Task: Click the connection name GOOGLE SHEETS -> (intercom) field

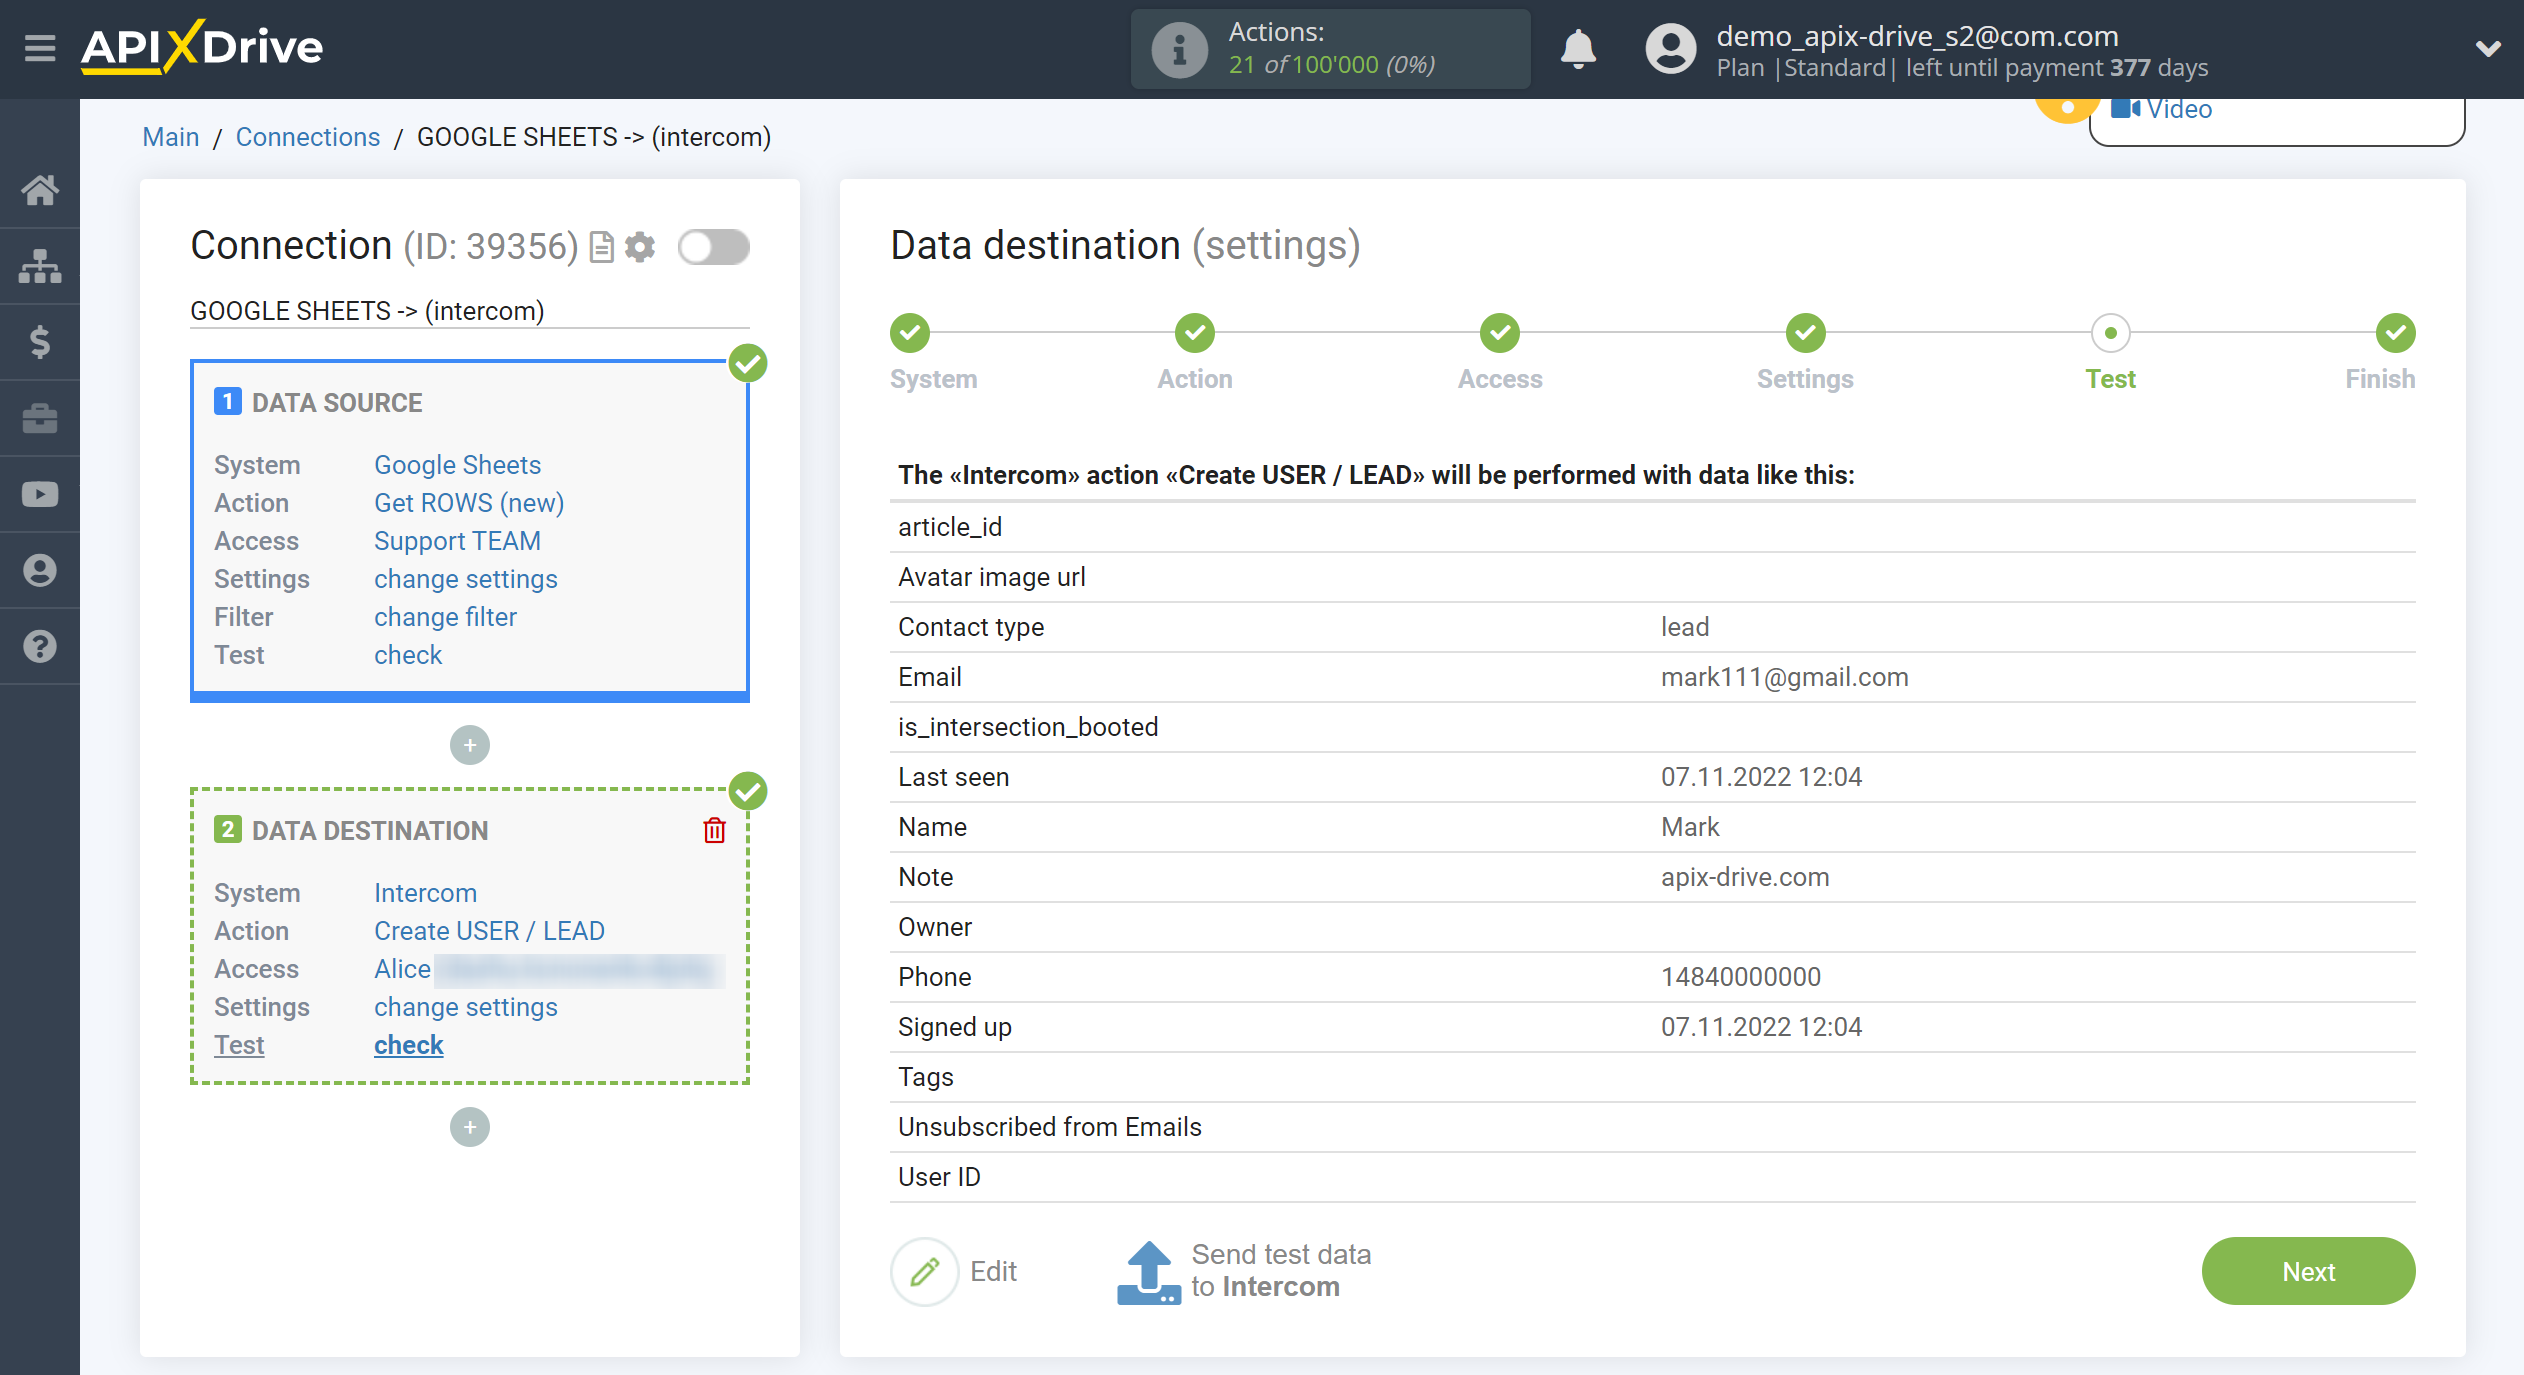Action: (469, 311)
